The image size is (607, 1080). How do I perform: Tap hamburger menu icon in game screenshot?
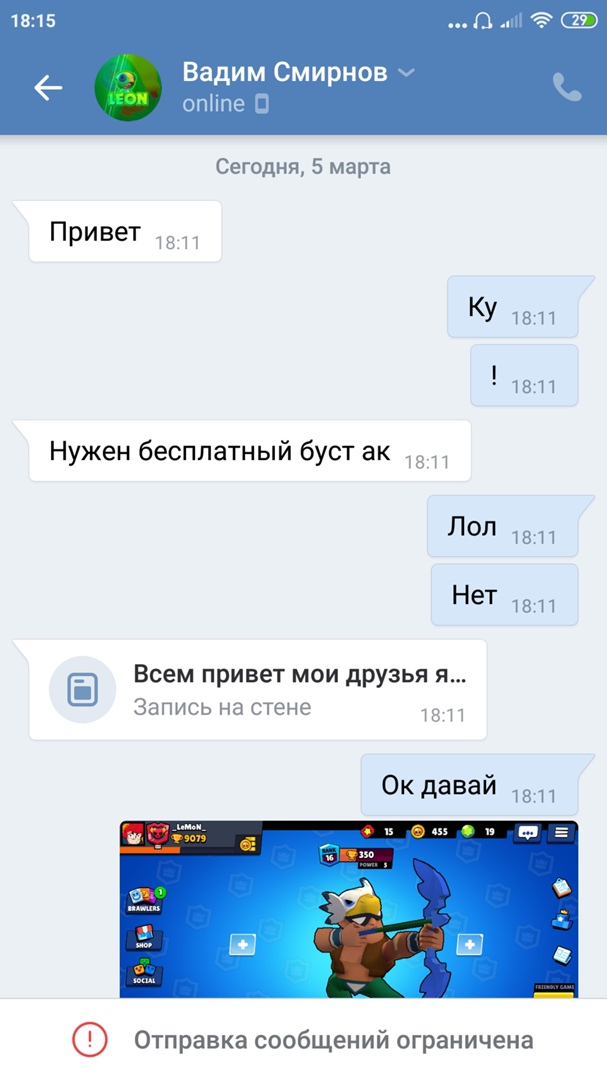tap(561, 832)
